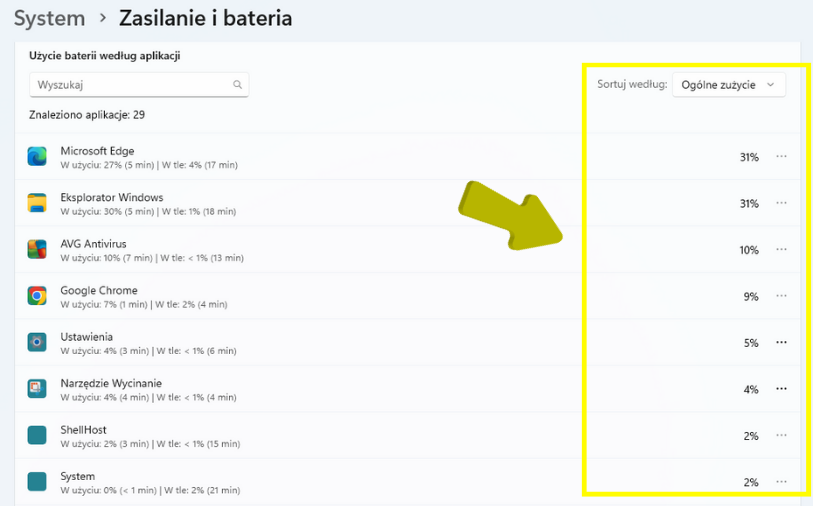This screenshot has height=506, width=814.
Task: Click the AVG Antivirus icon
Action: pyautogui.click(x=37, y=249)
